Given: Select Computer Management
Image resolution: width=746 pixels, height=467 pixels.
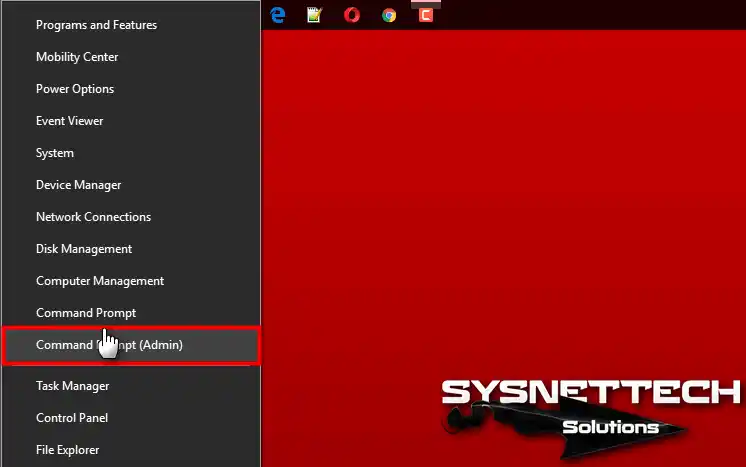Looking at the screenshot, I should pyautogui.click(x=131, y=281).
